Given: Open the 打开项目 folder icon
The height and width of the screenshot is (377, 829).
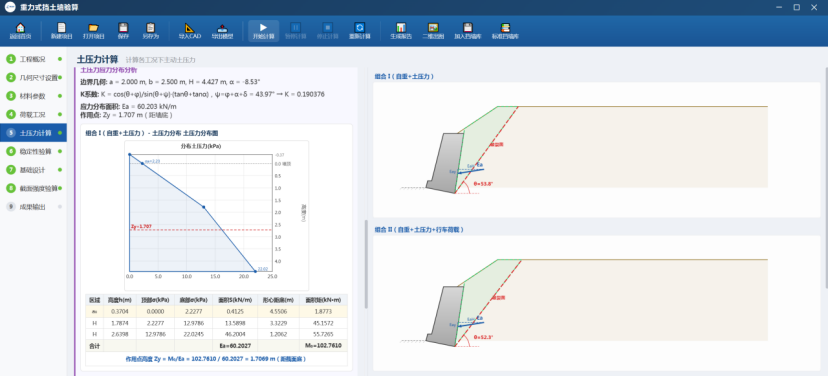Looking at the screenshot, I should [93, 31].
